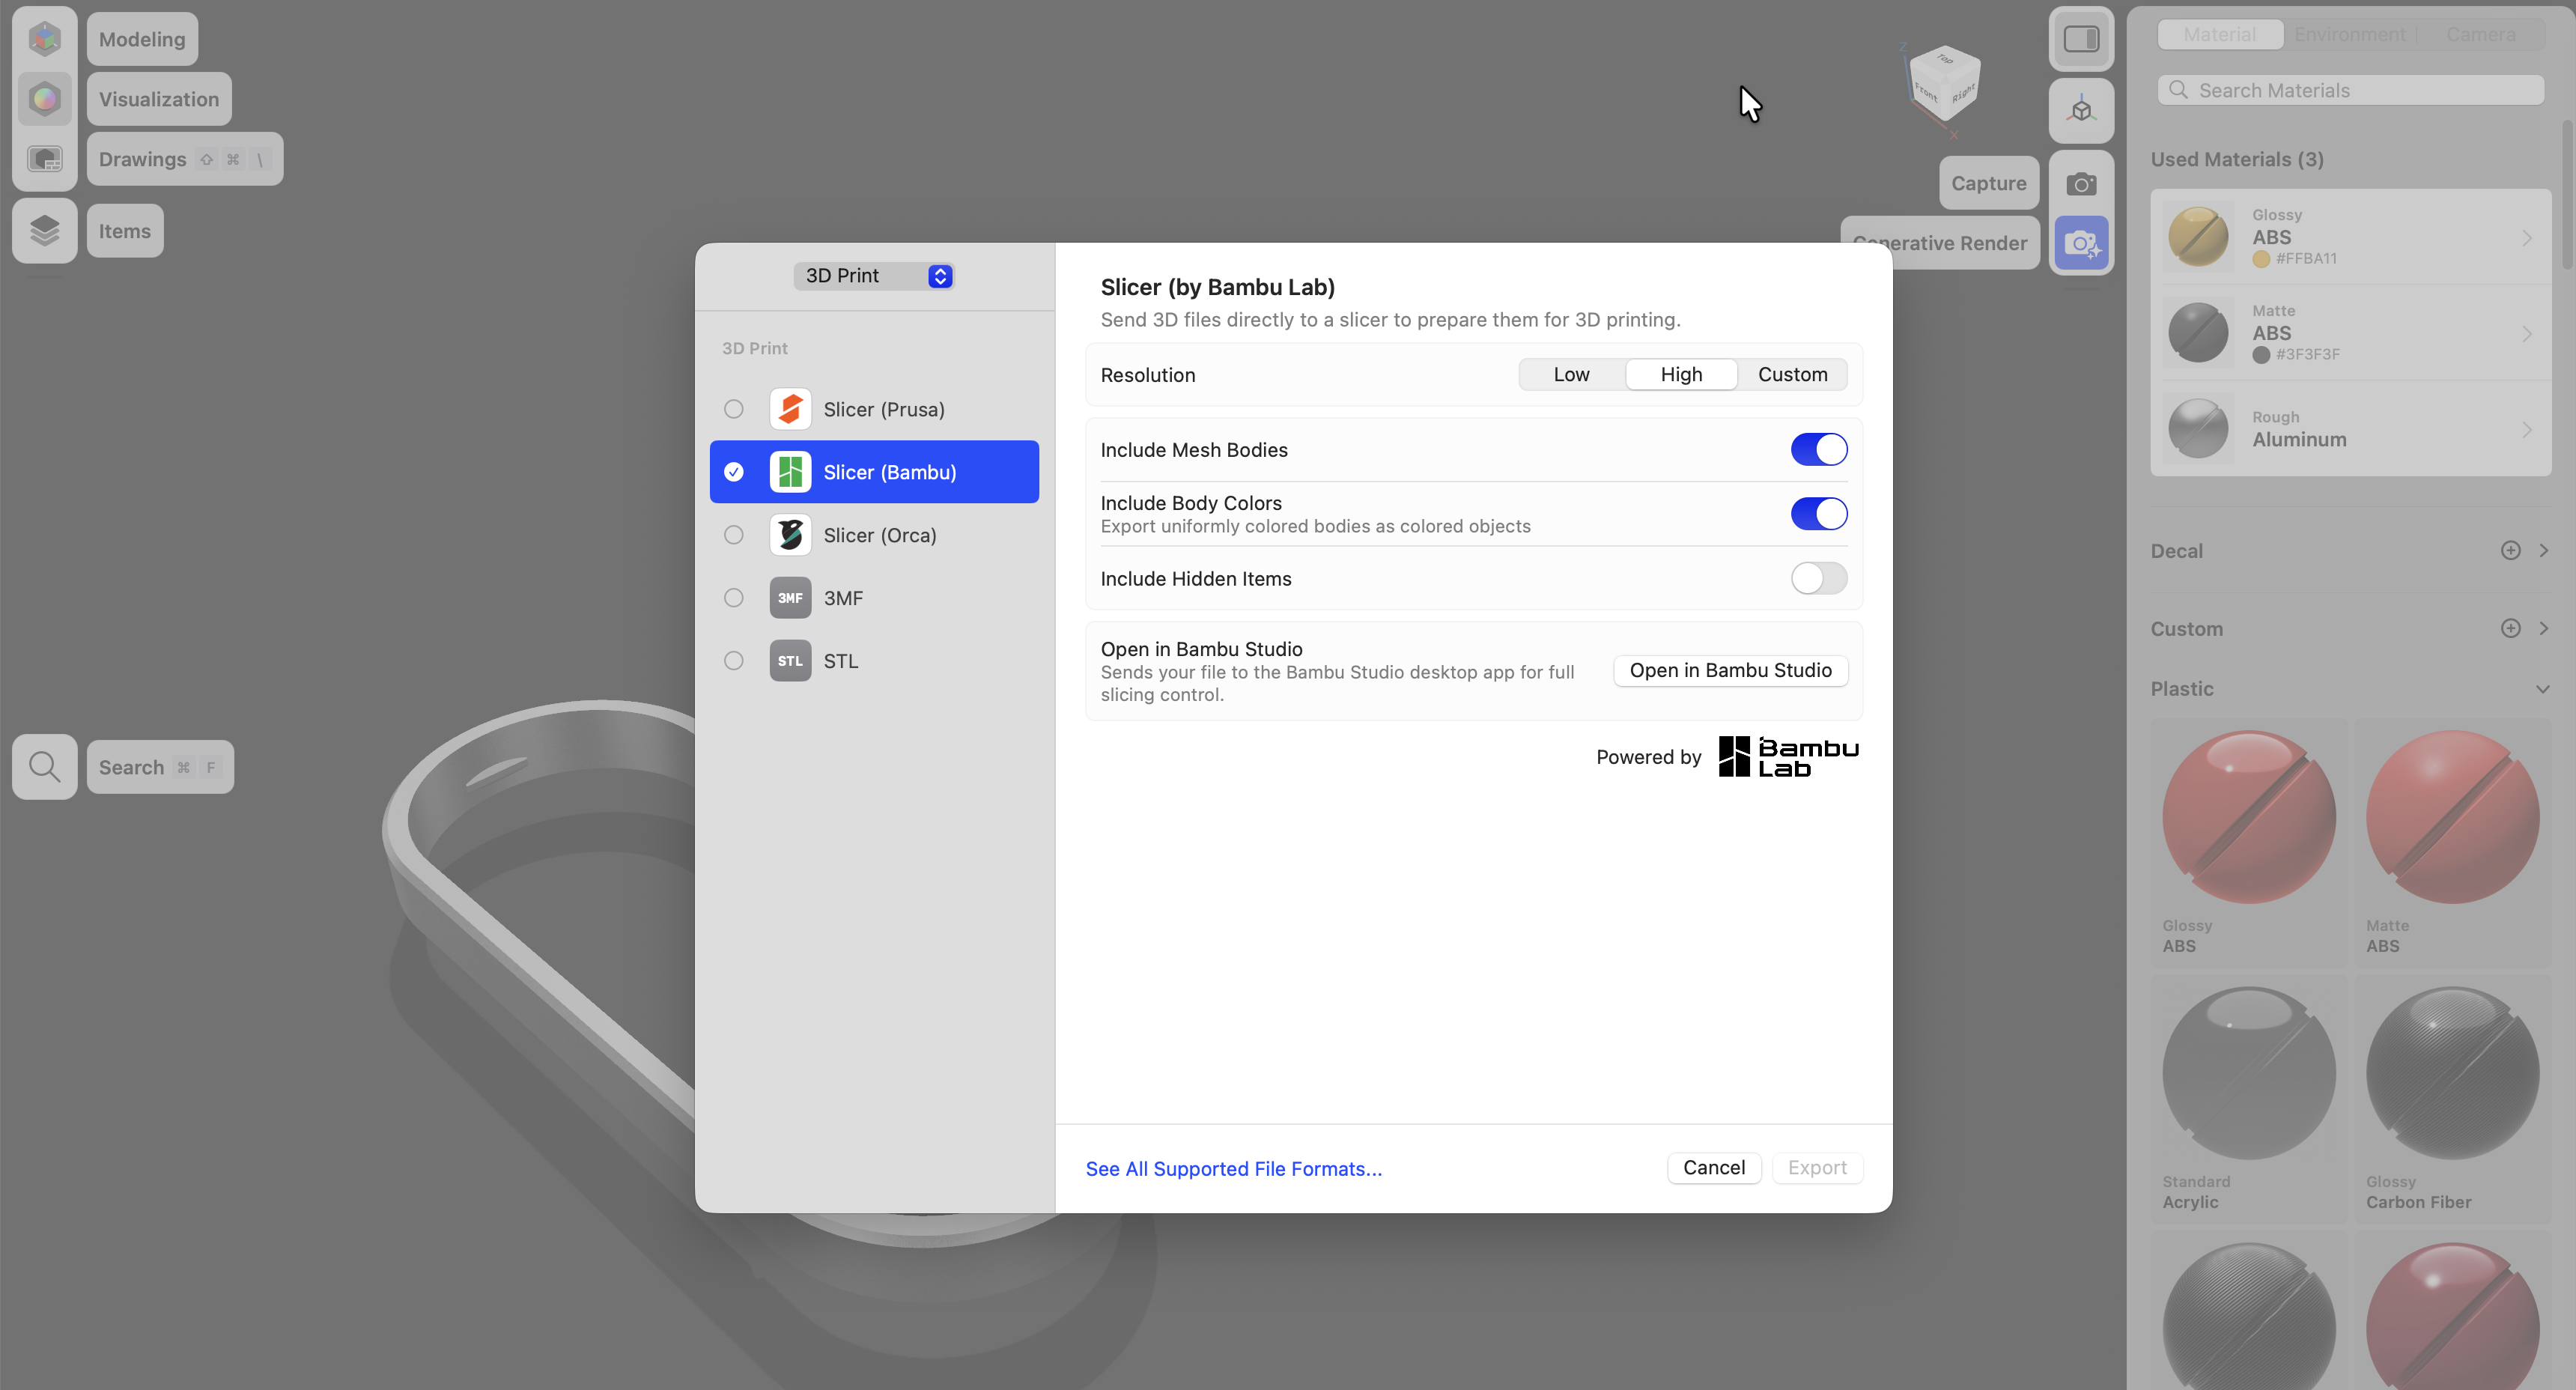The image size is (2576, 1390).
Task: Click the Modeling label button
Action: 142,39
